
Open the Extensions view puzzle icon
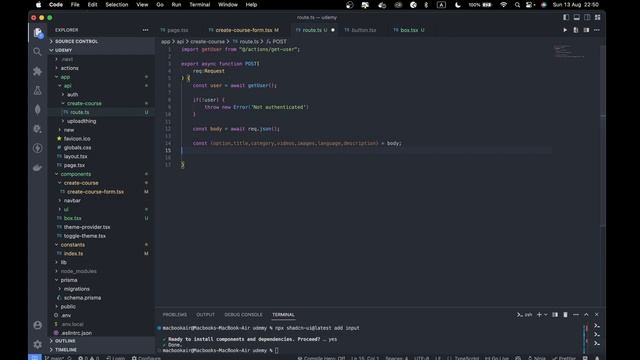point(38,71)
